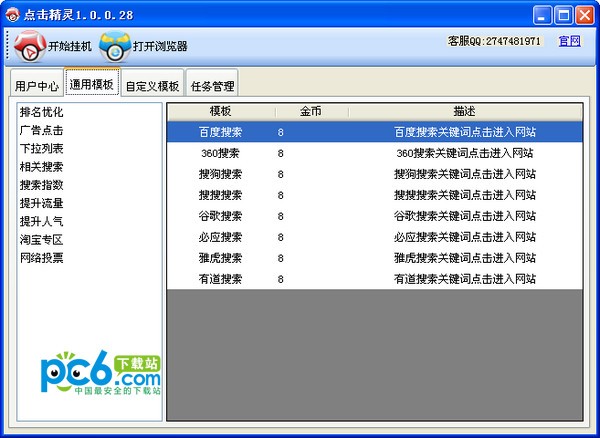
Task: Select the 搜索指数 category
Action: (41, 185)
